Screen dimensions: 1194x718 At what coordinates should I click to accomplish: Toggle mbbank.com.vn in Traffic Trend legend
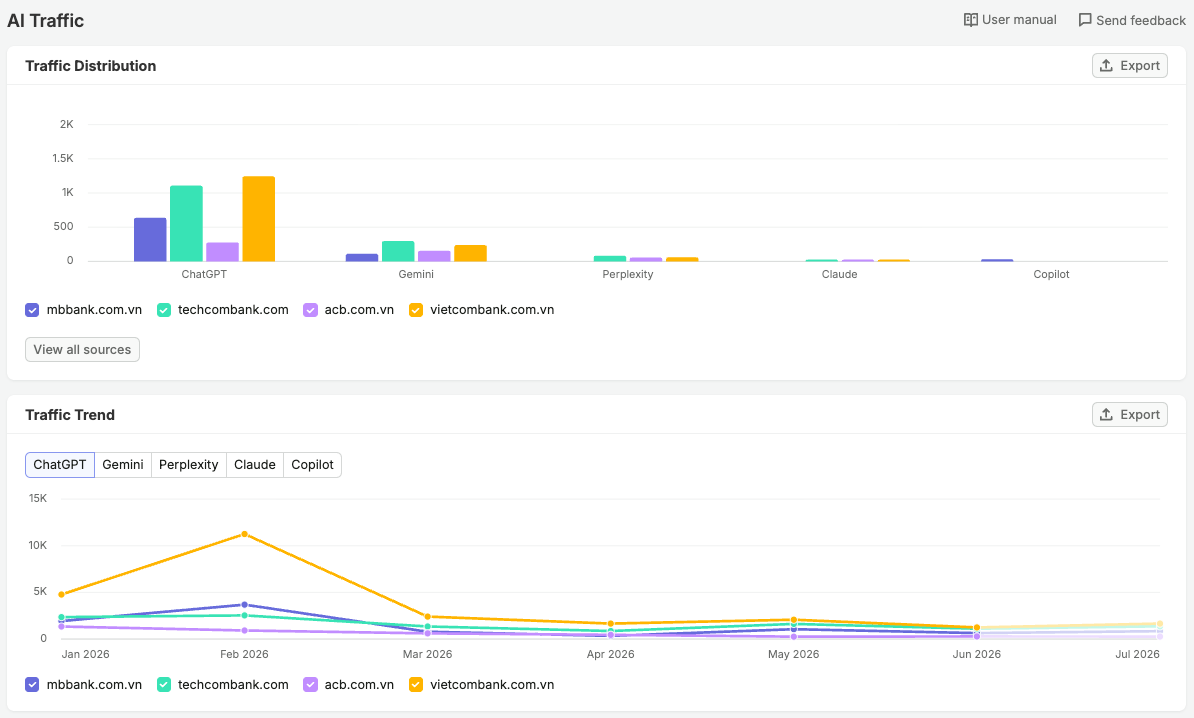(x=32, y=684)
